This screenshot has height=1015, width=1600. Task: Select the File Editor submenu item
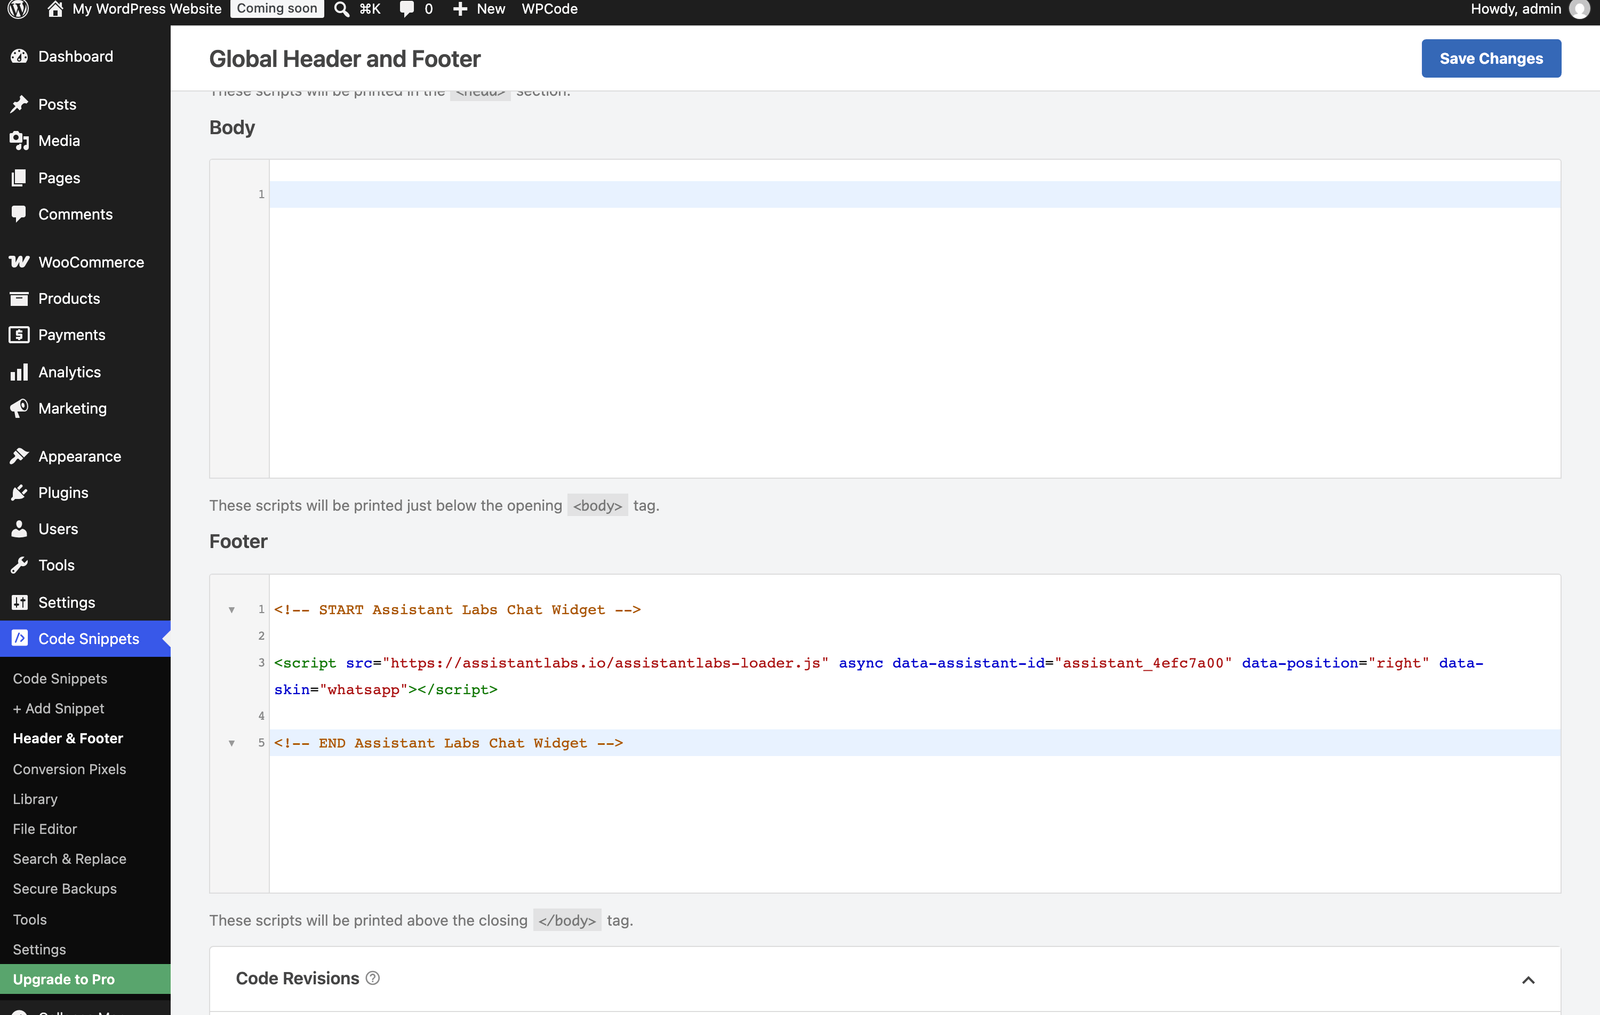coord(45,829)
